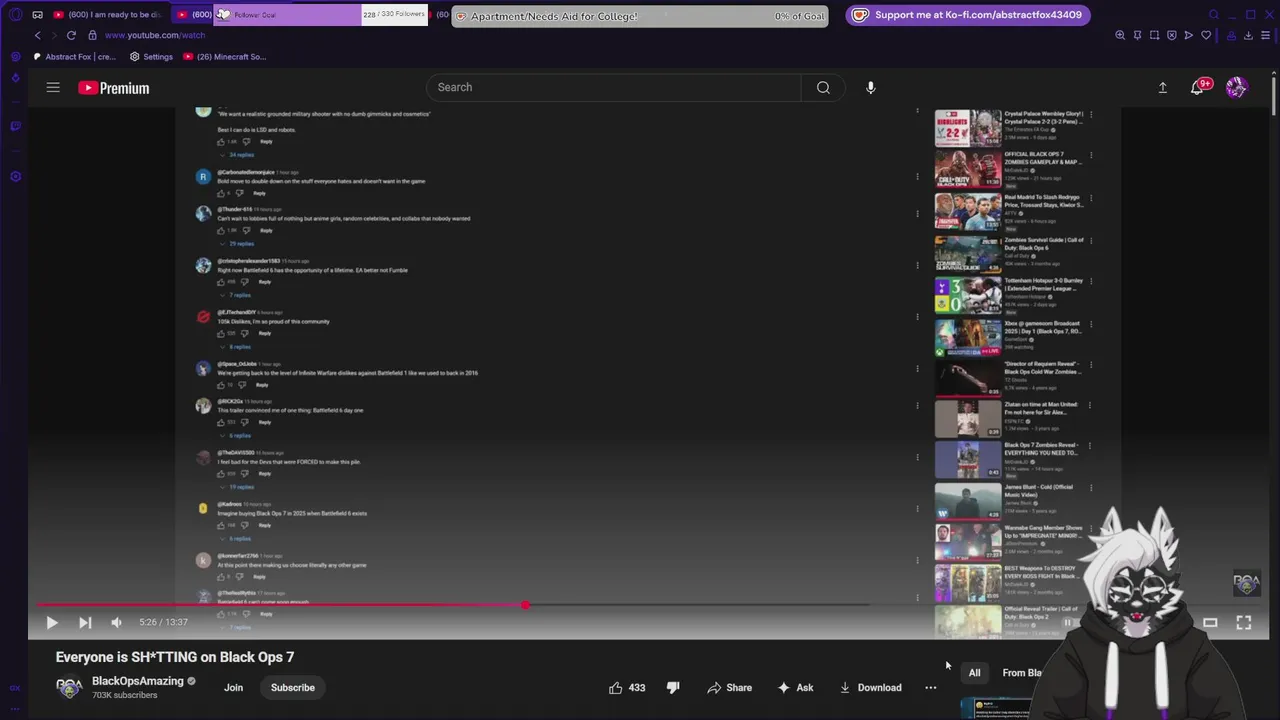Open the account avatar menu
This screenshot has height=720, width=1280.
coord(1237,88)
